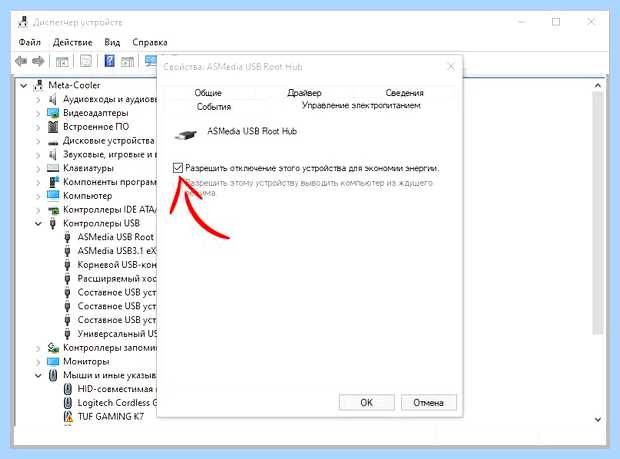Switch to the Драйвер tab

click(x=304, y=93)
